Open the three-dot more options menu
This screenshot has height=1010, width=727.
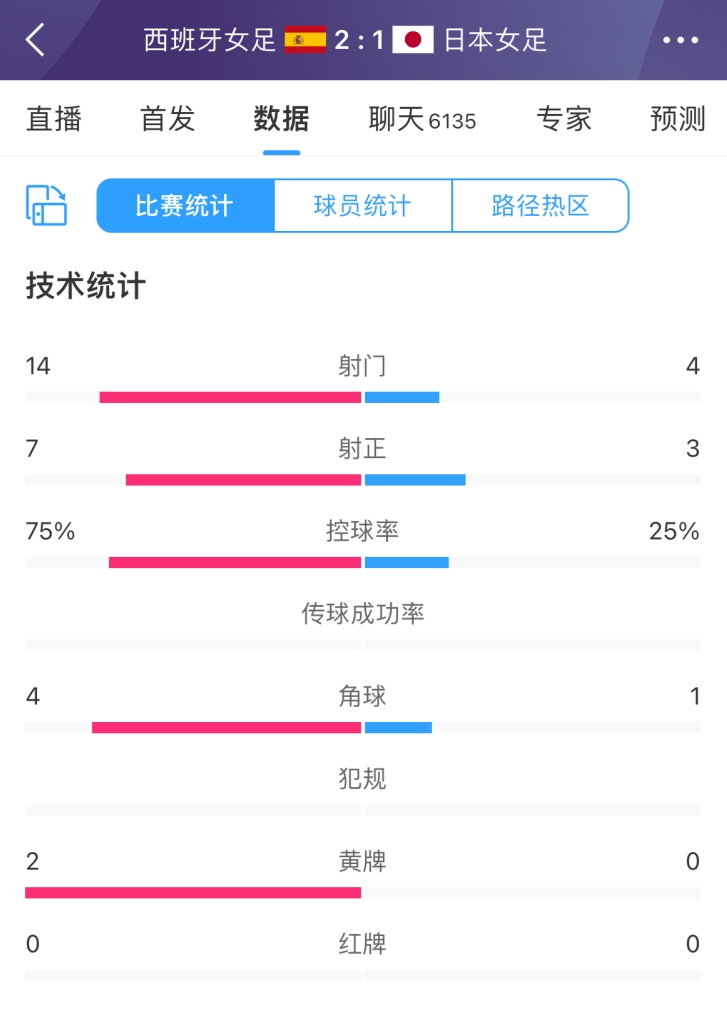681,40
